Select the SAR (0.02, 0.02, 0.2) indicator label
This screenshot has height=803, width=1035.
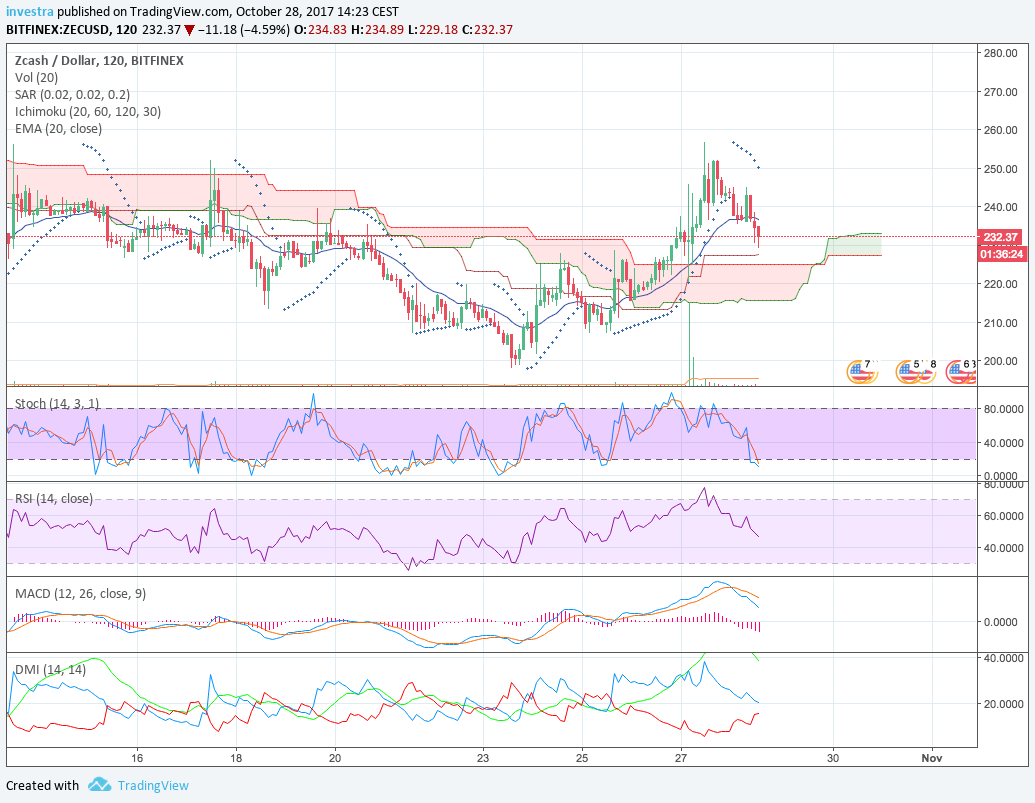coord(72,95)
